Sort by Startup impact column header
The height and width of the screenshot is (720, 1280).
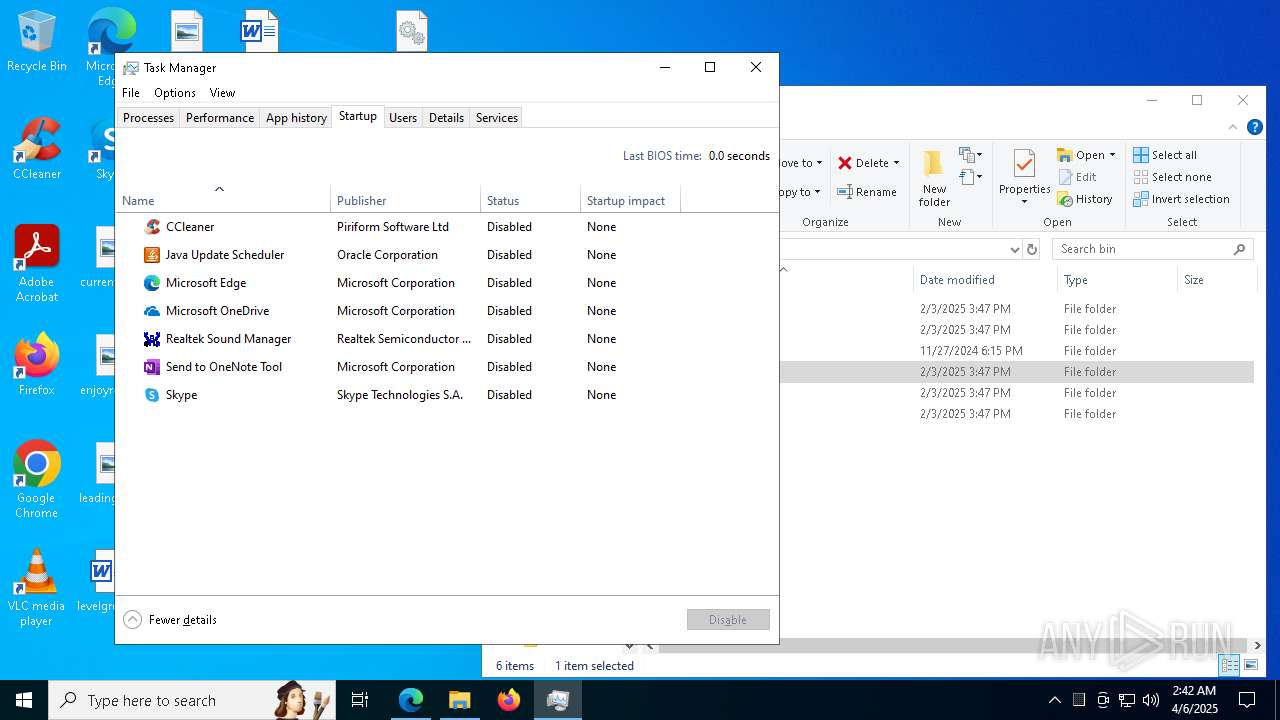630,200
